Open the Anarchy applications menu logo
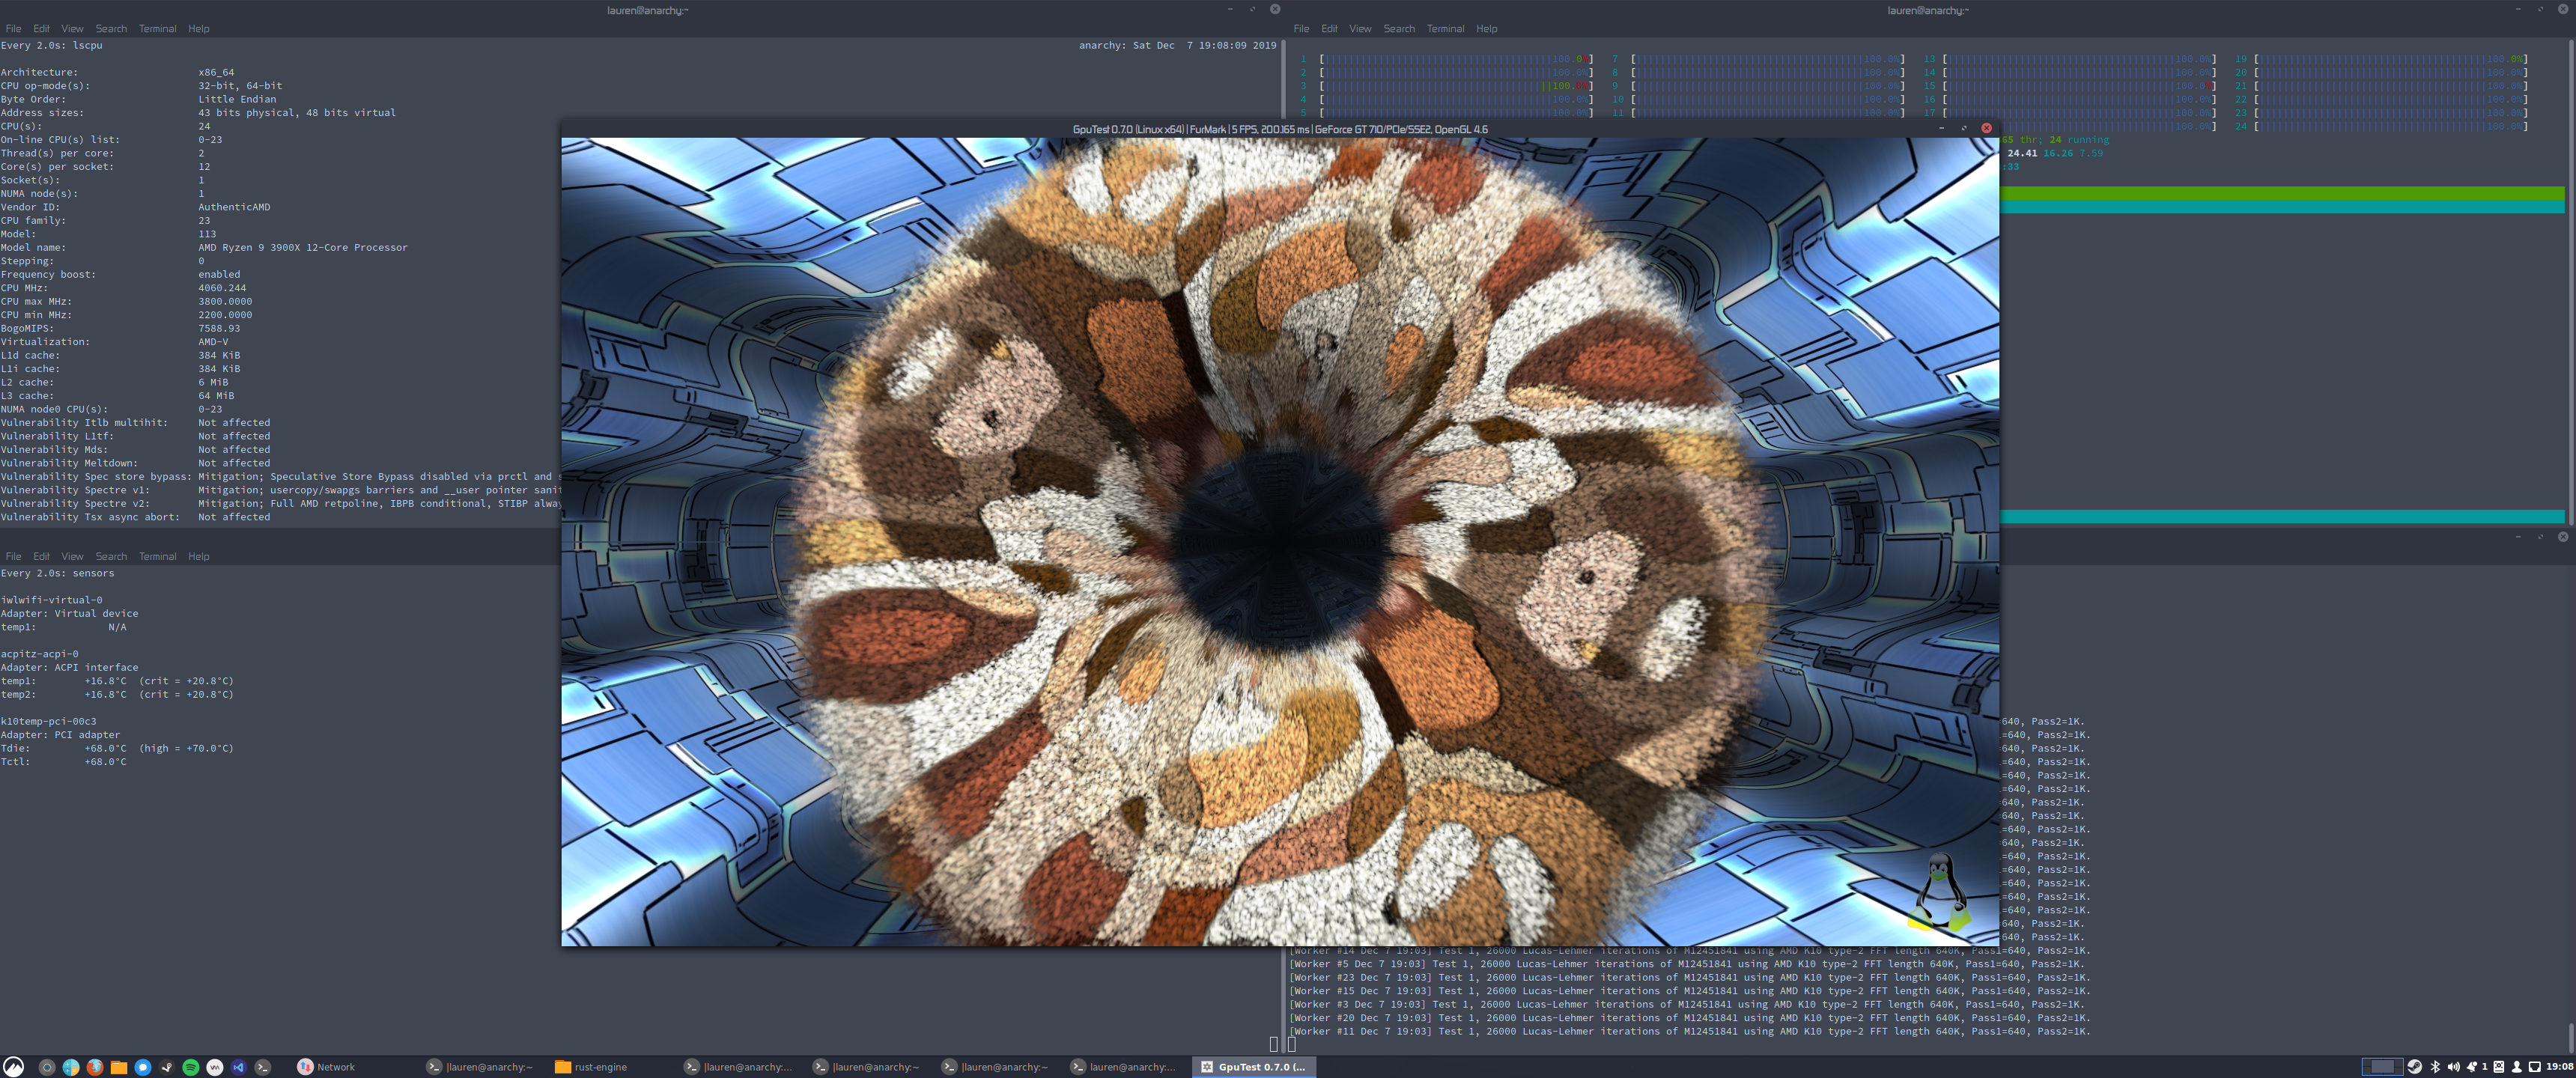Screen dimensions: 2576x1078 tap(13, 1067)
